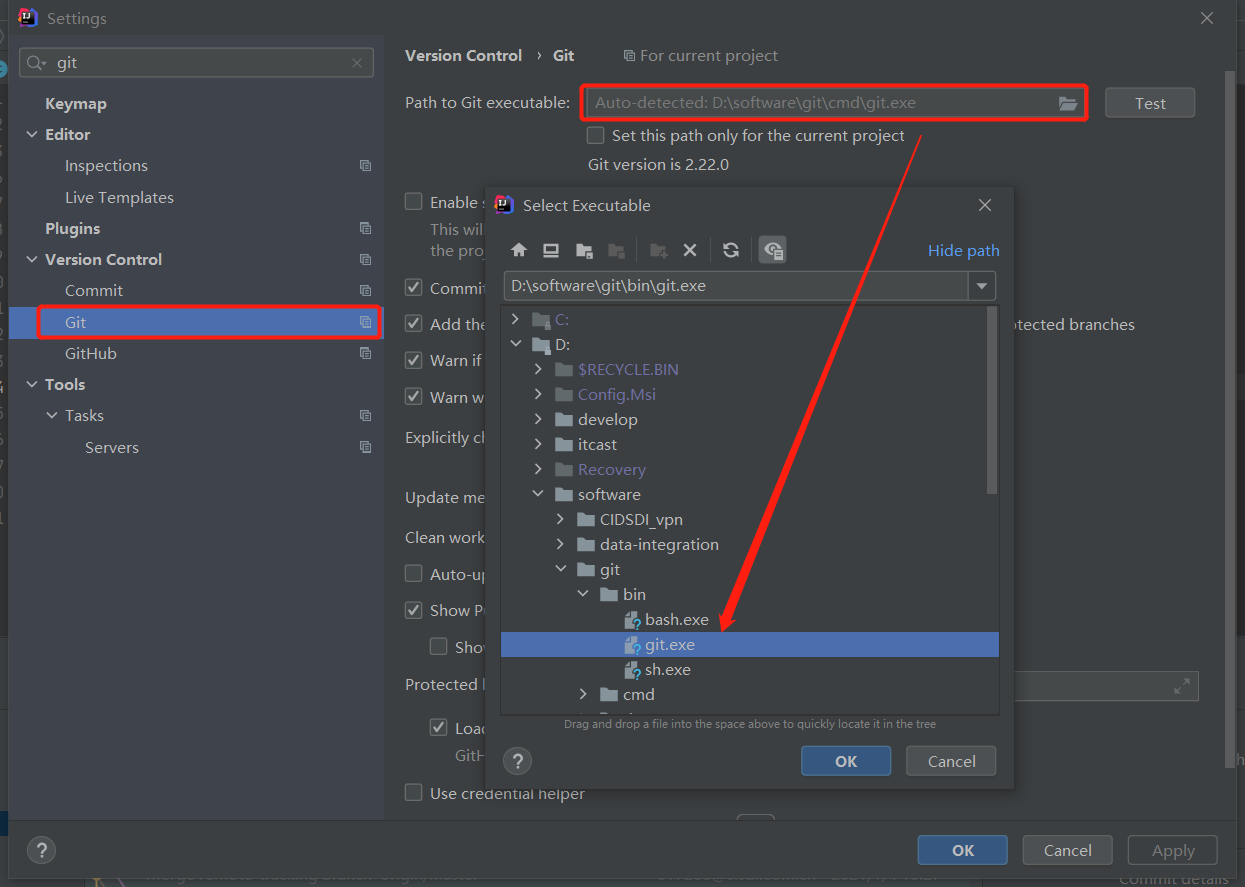The height and width of the screenshot is (887, 1245).
Task: Go to project directory icon
Action: click(x=585, y=250)
